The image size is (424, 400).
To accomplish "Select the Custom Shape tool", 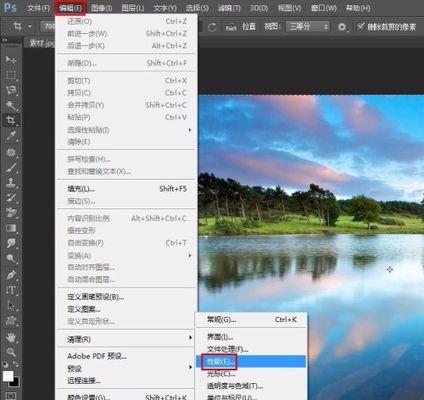I will click(11, 320).
